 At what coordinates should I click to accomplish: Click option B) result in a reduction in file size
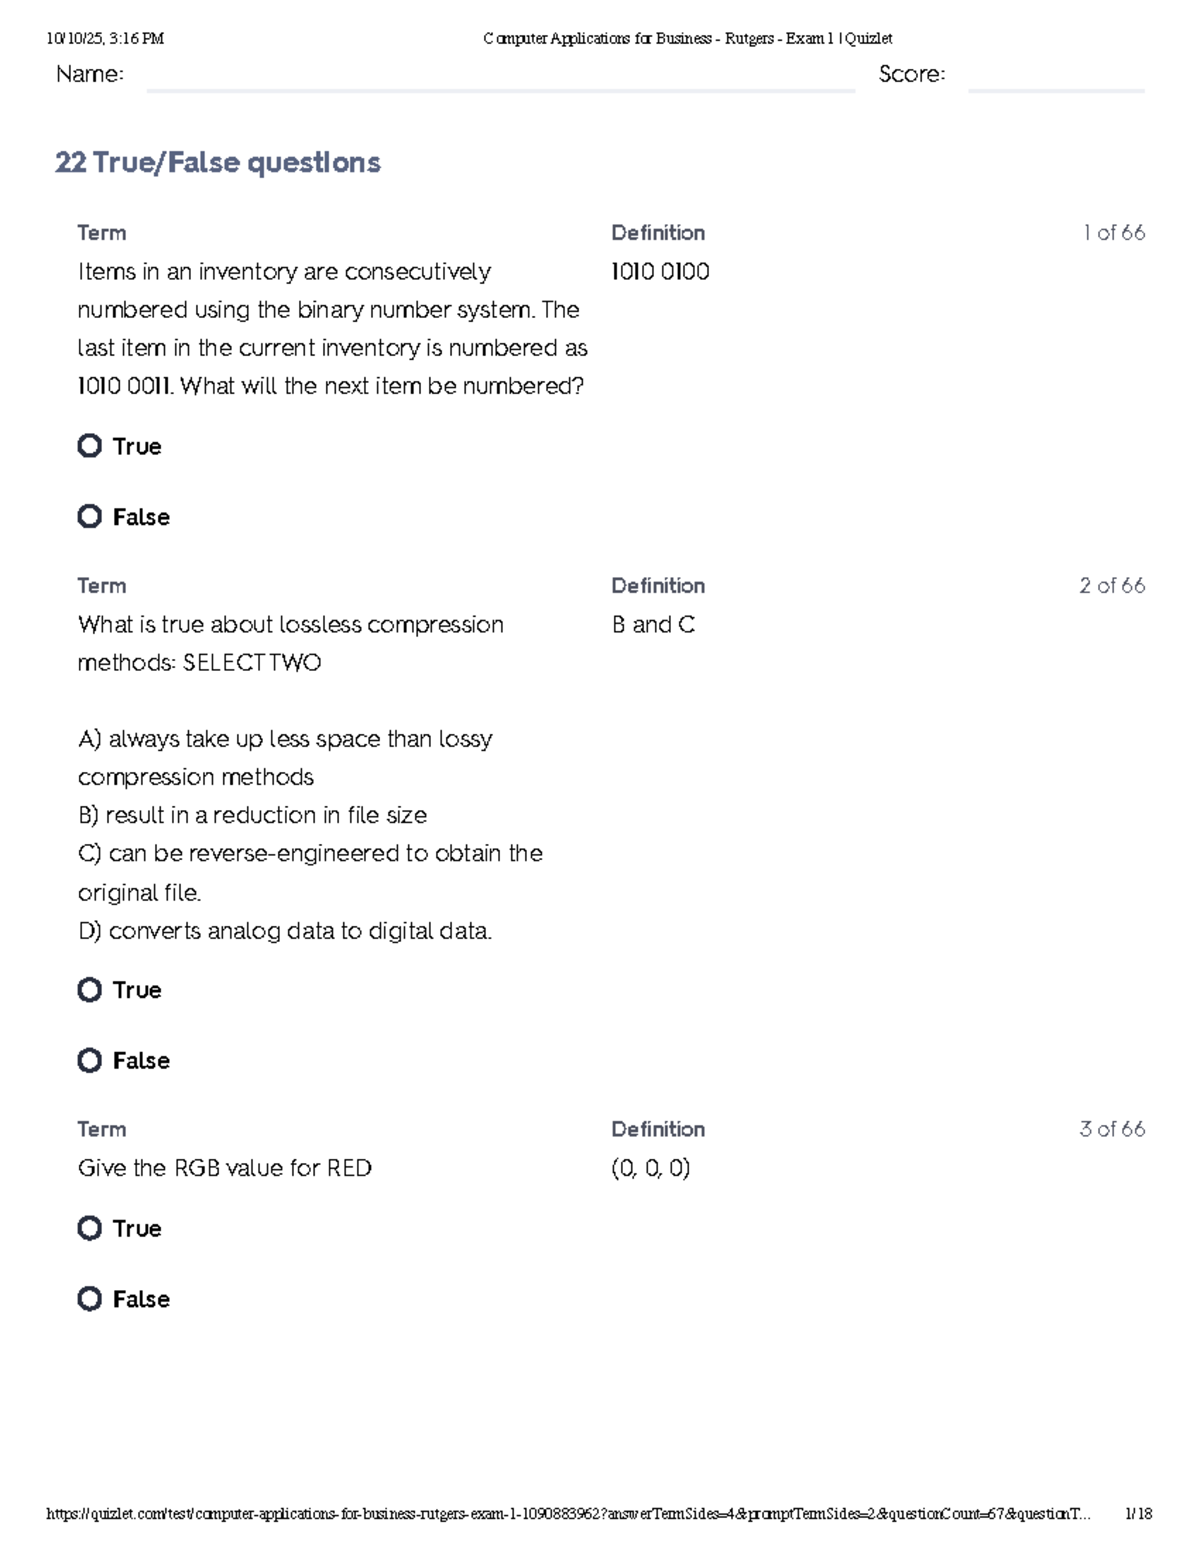[252, 816]
